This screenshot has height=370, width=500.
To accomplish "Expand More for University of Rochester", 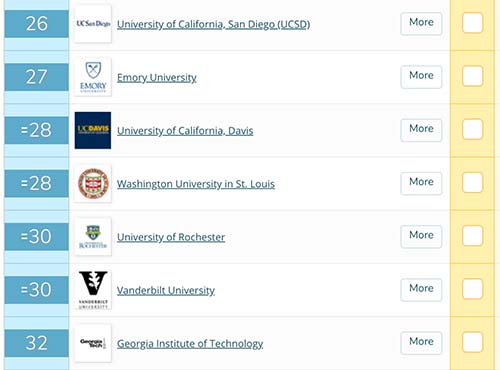I will click(421, 237).
